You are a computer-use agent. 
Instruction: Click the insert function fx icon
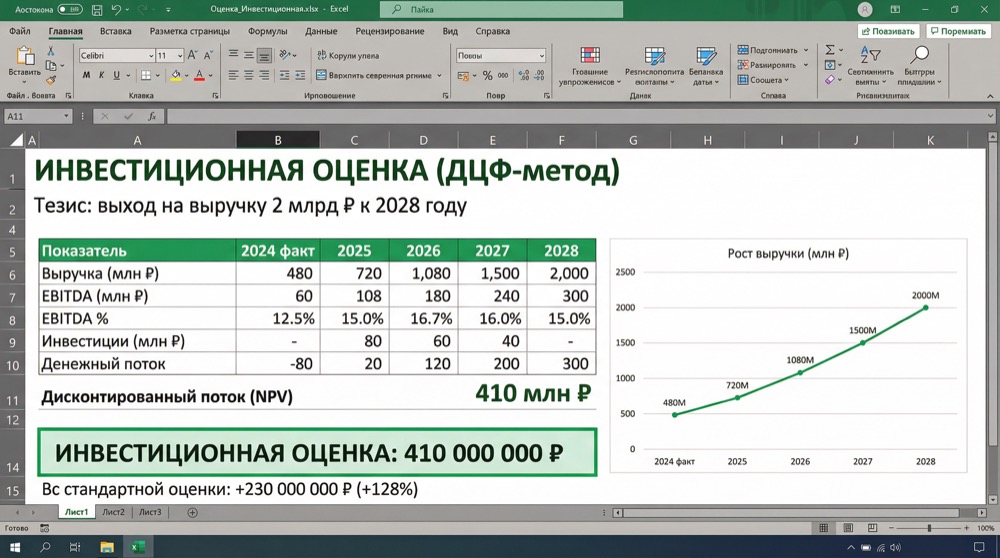coord(152,116)
